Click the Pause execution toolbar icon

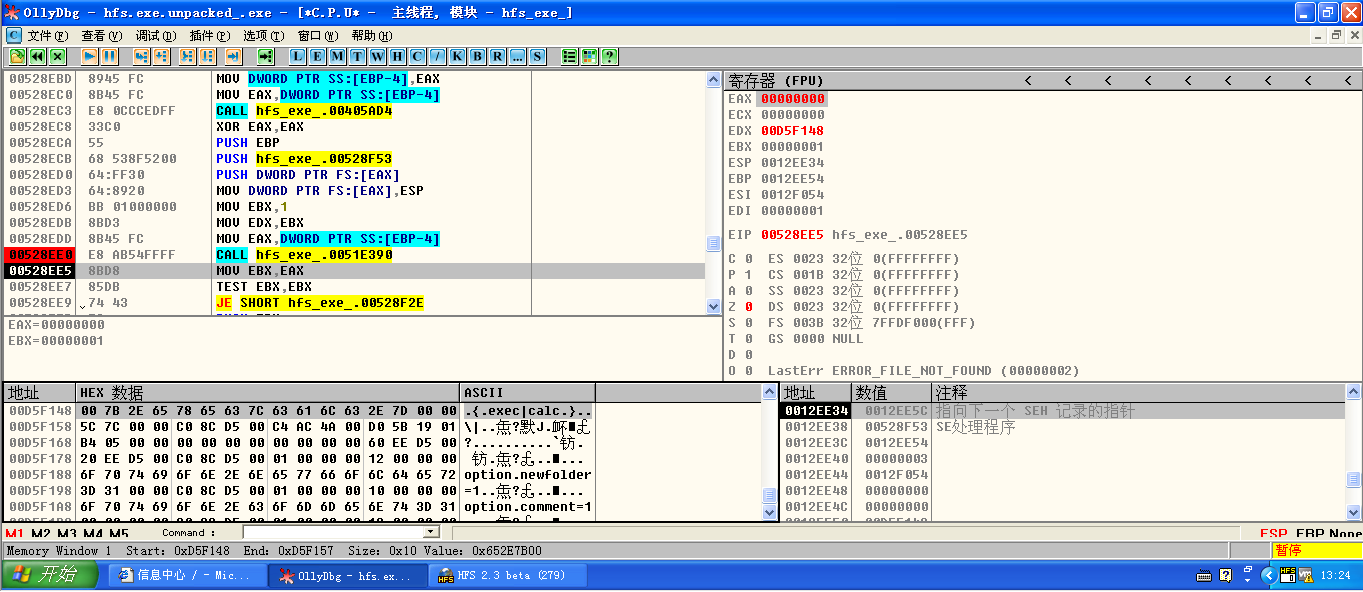coord(109,56)
